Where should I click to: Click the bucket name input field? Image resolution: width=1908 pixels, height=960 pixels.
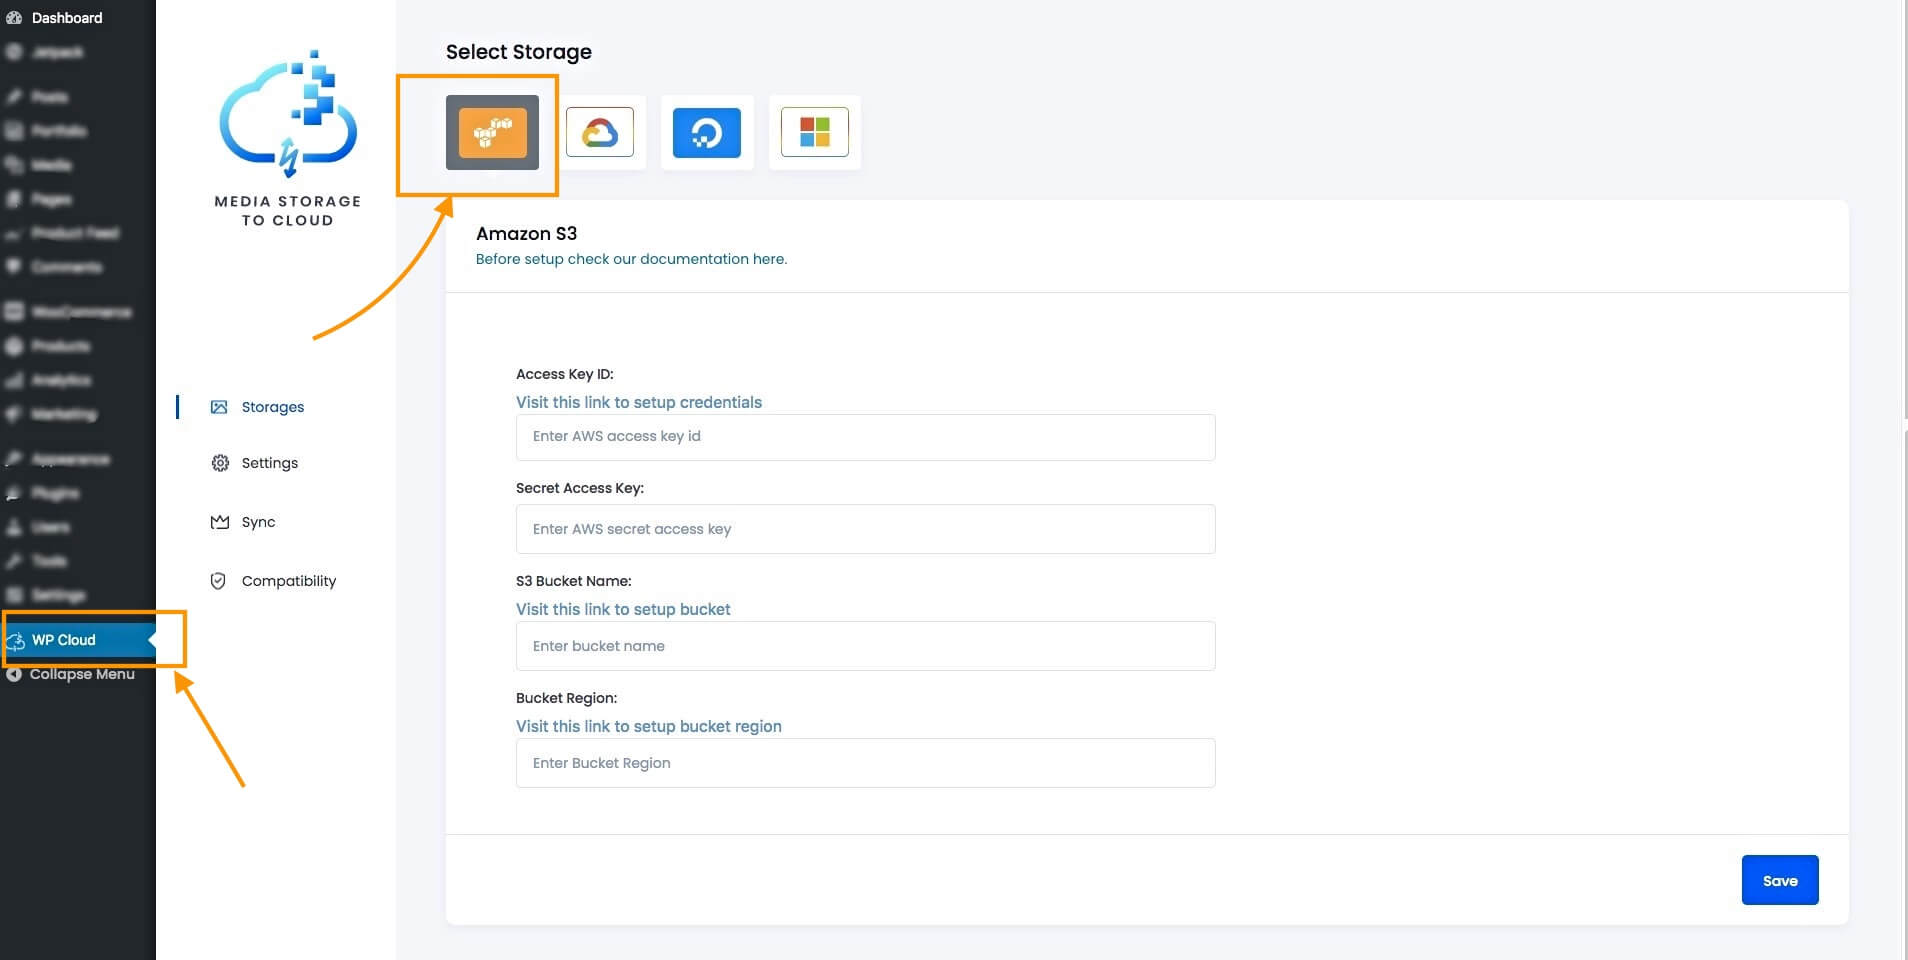click(864, 646)
